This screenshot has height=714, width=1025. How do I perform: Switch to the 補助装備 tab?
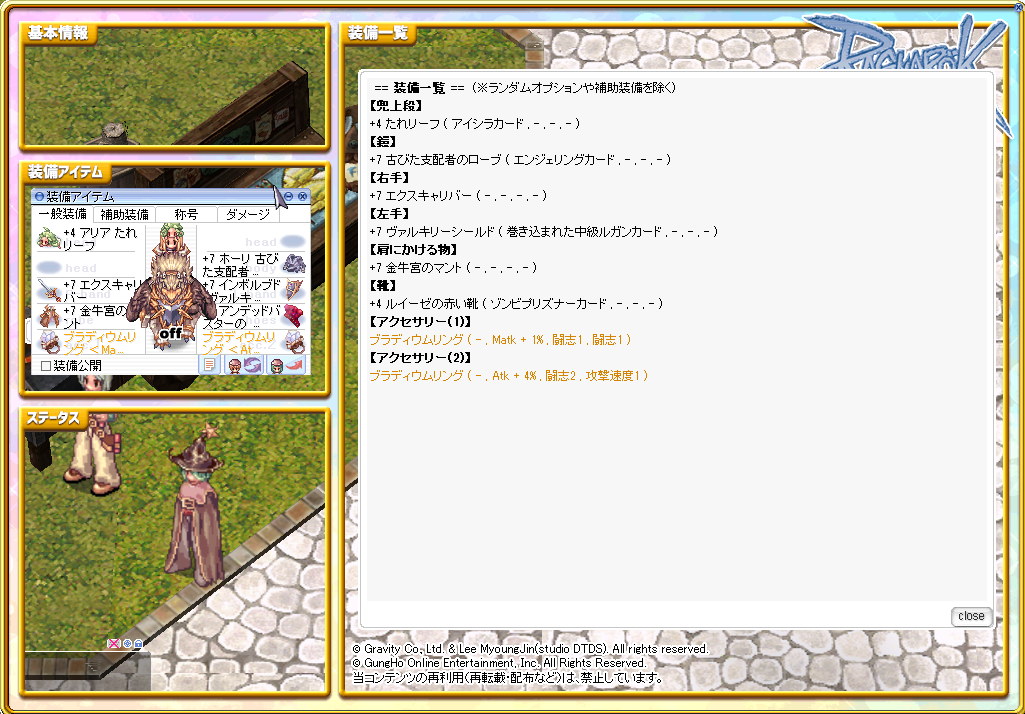click(125, 214)
